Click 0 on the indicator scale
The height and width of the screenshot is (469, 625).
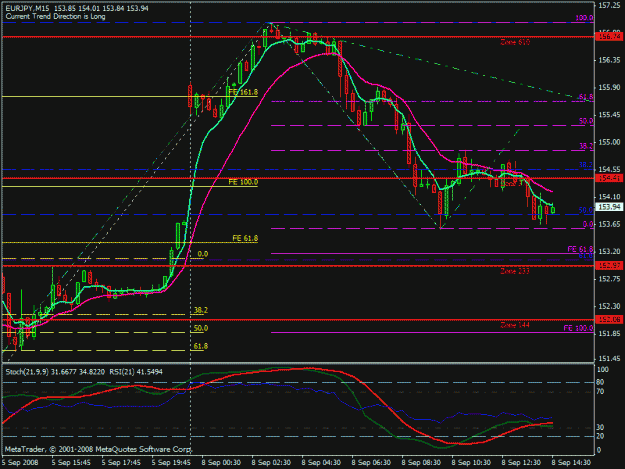(x=600, y=450)
